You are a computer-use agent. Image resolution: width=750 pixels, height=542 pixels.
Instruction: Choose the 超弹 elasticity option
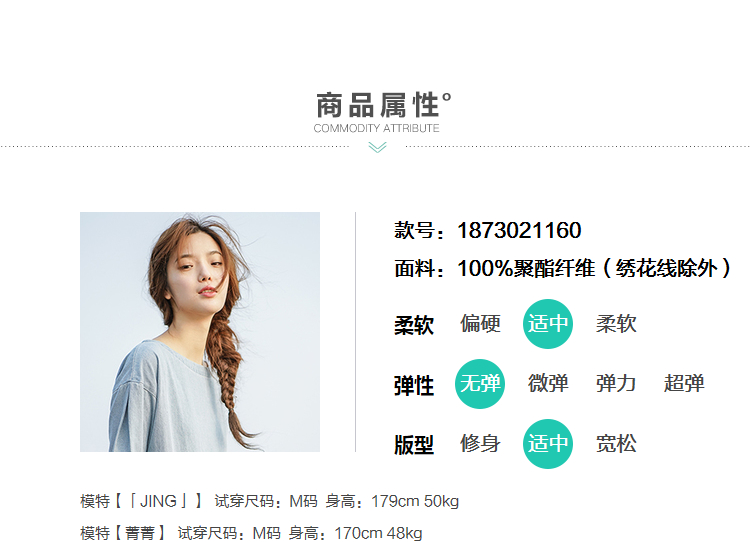[x=684, y=384]
